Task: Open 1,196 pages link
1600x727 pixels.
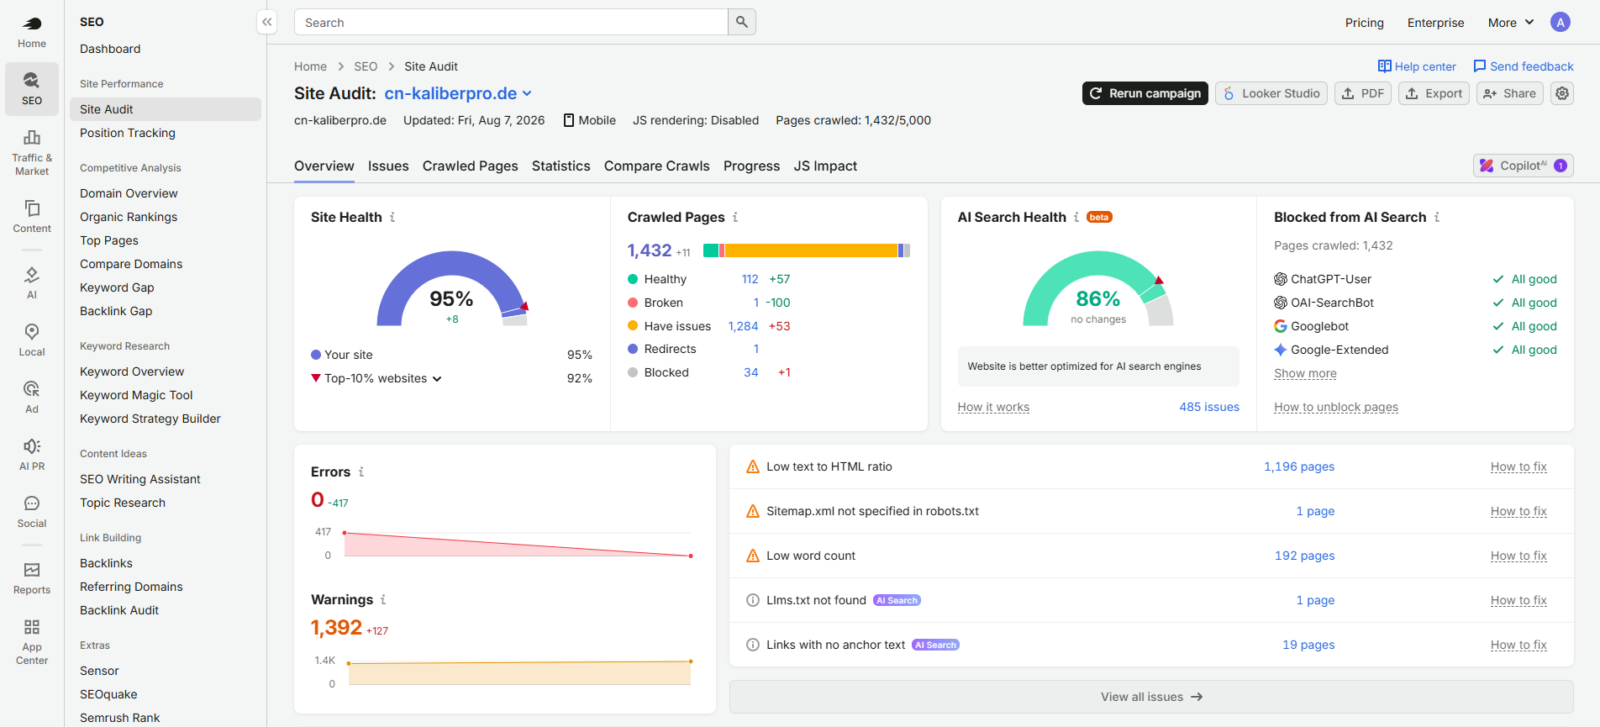Action: tap(1299, 467)
